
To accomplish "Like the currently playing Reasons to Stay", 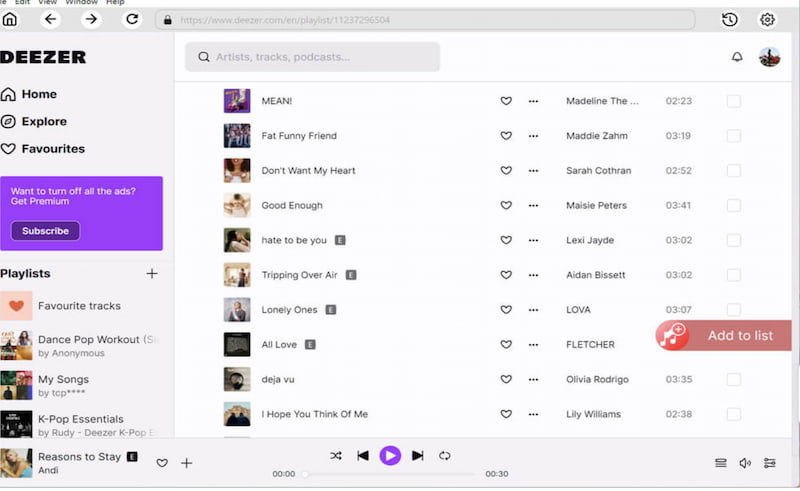I will pyautogui.click(x=162, y=463).
